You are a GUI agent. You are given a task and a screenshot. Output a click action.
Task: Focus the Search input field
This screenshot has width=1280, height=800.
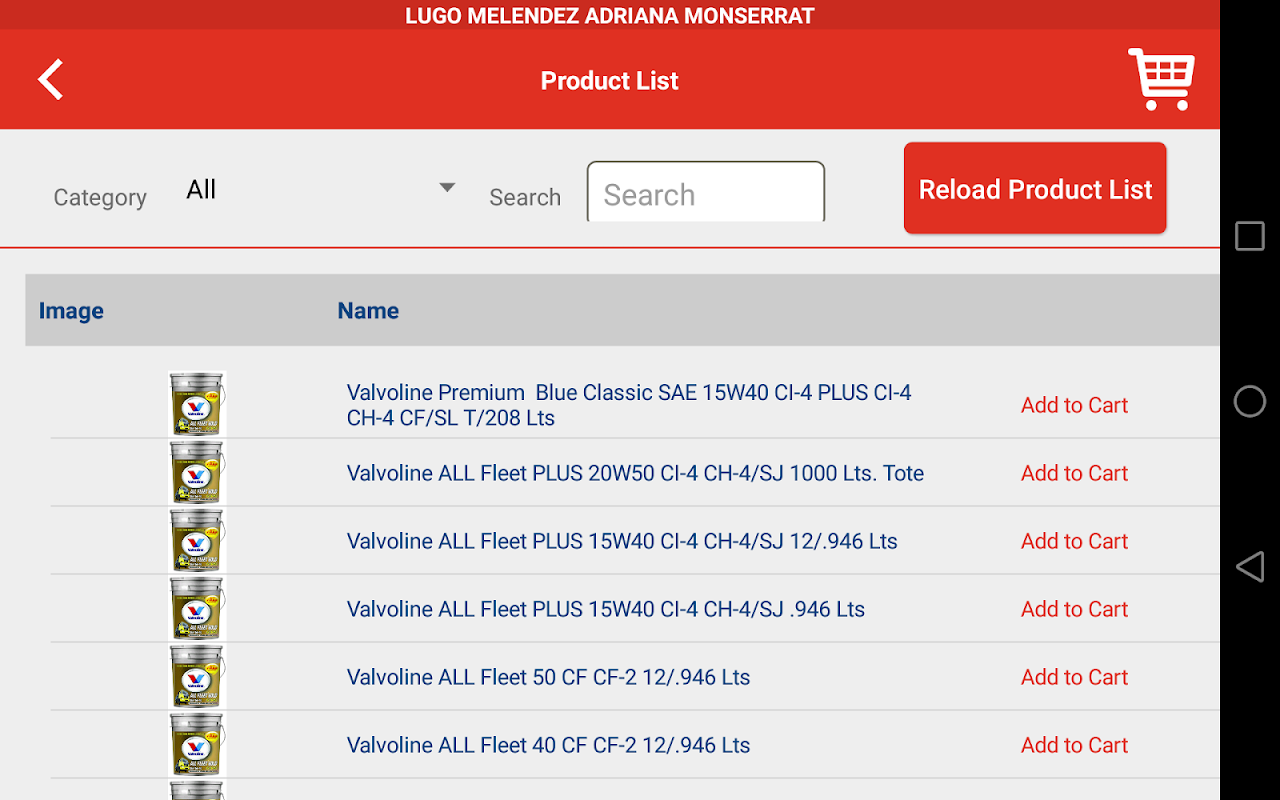point(706,193)
